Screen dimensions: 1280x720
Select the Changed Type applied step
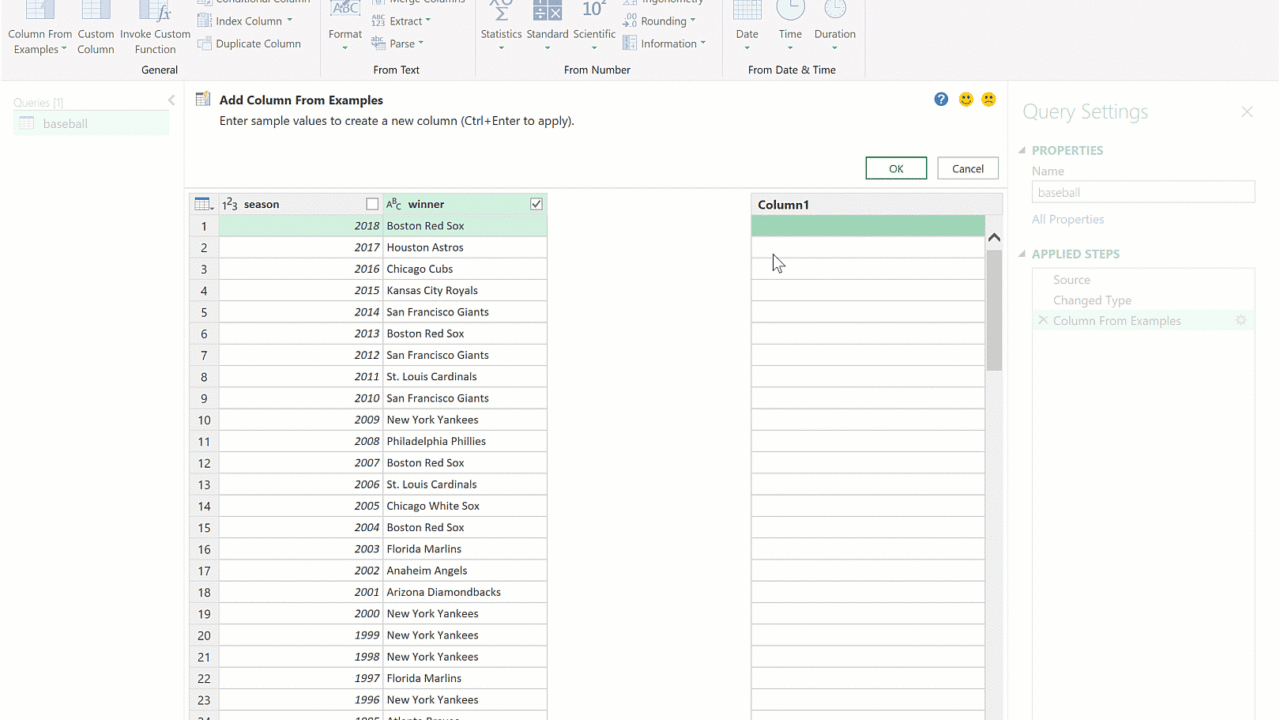point(1092,300)
